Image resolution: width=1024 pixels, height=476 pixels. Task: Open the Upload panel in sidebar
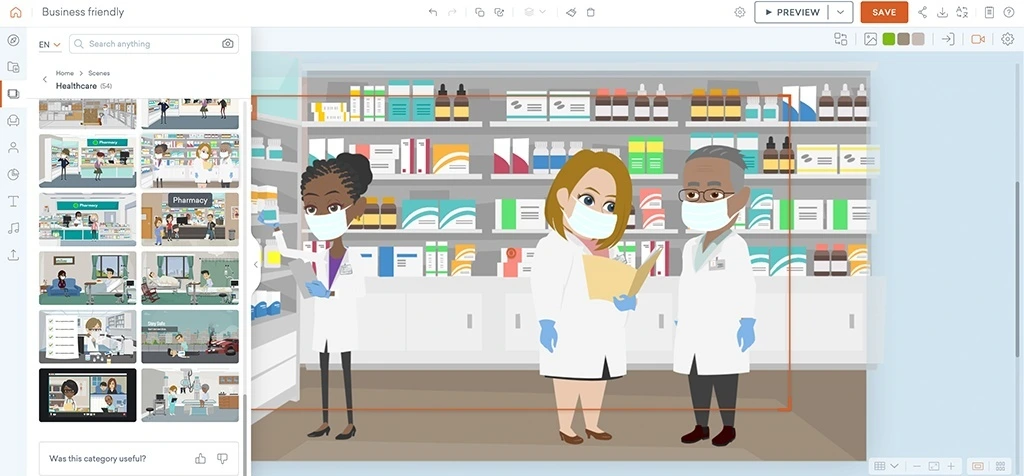[13, 255]
